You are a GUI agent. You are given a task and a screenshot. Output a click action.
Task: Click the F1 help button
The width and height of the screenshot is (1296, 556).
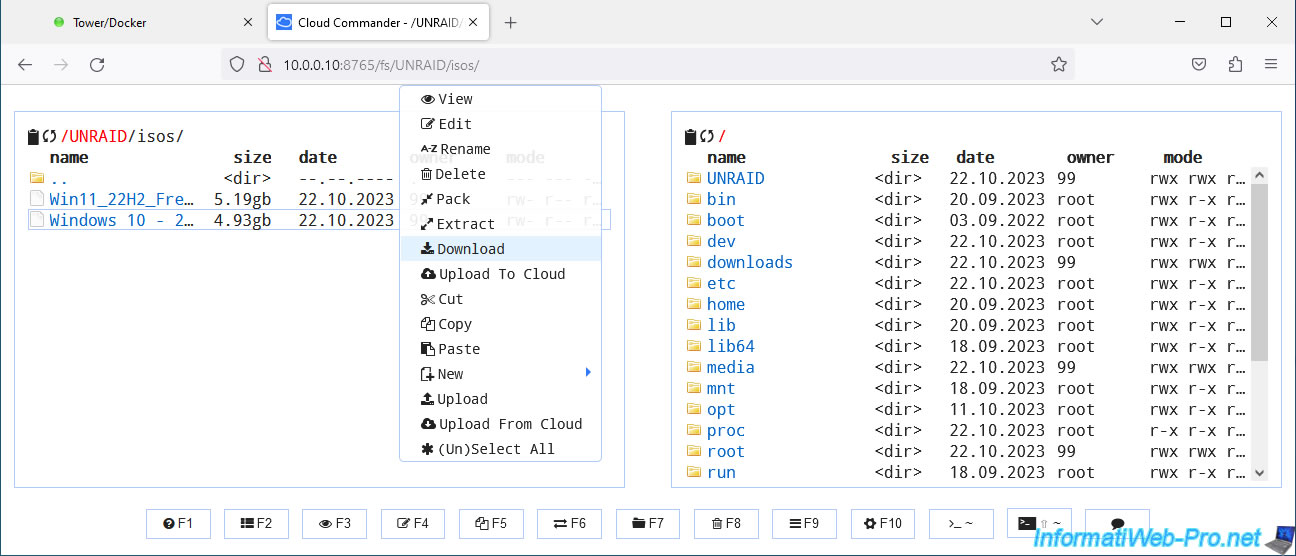click(x=179, y=523)
